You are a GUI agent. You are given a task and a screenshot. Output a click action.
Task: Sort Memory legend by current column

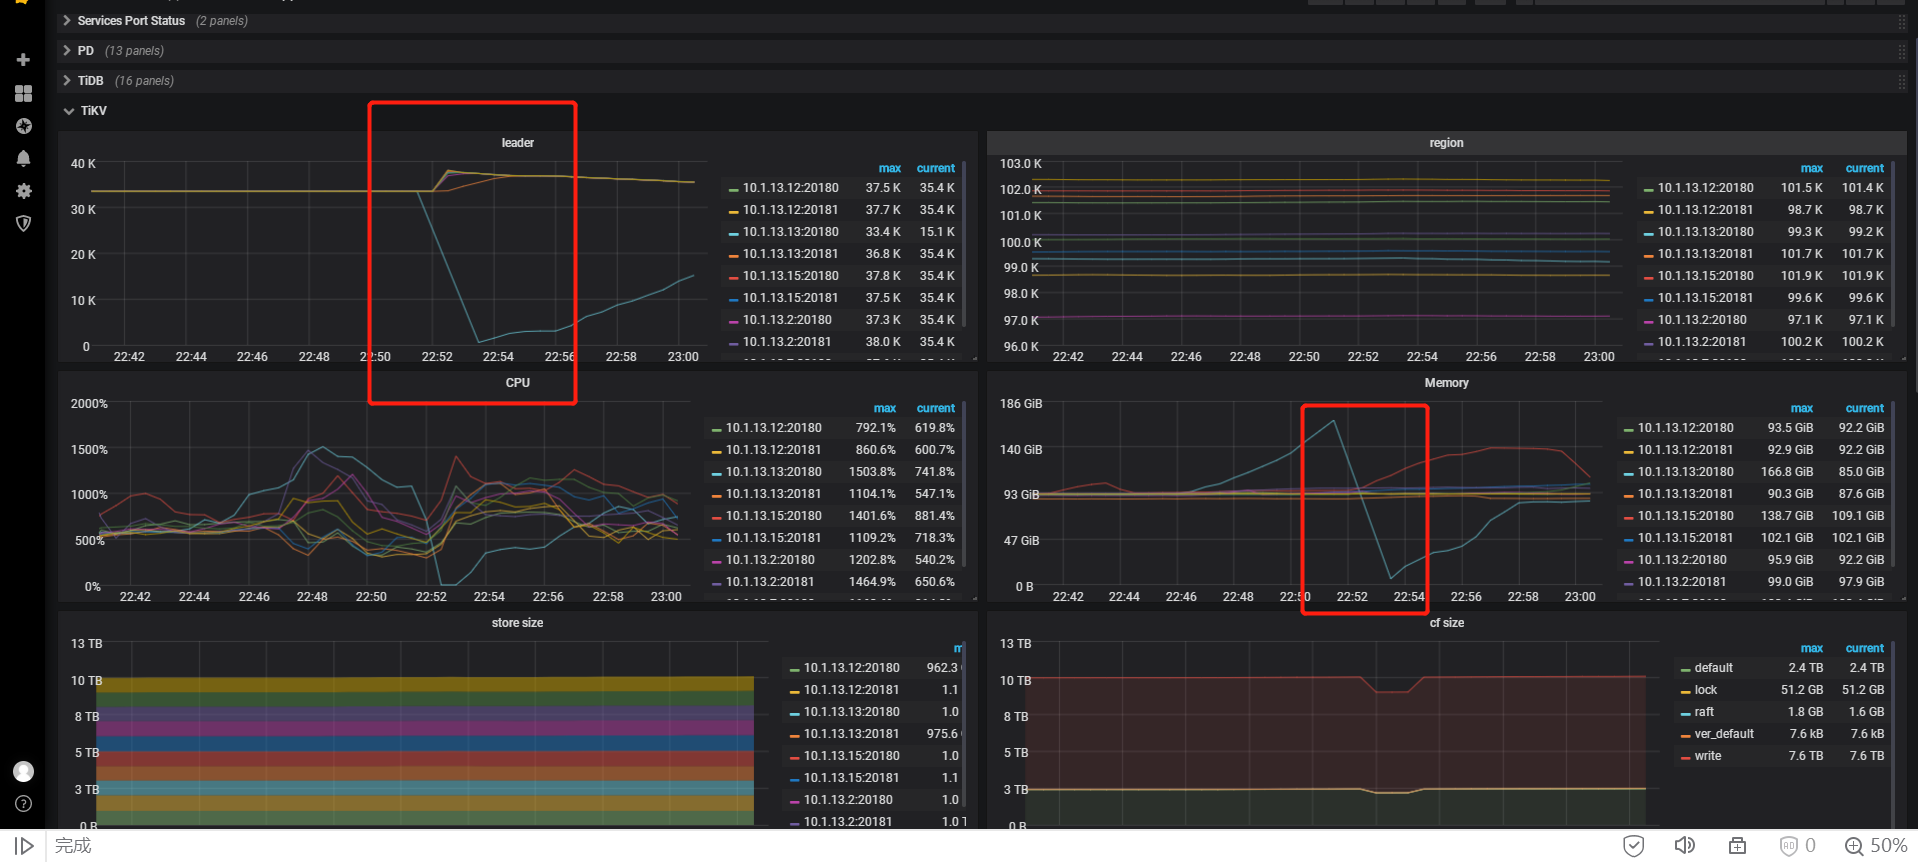click(1864, 409)
